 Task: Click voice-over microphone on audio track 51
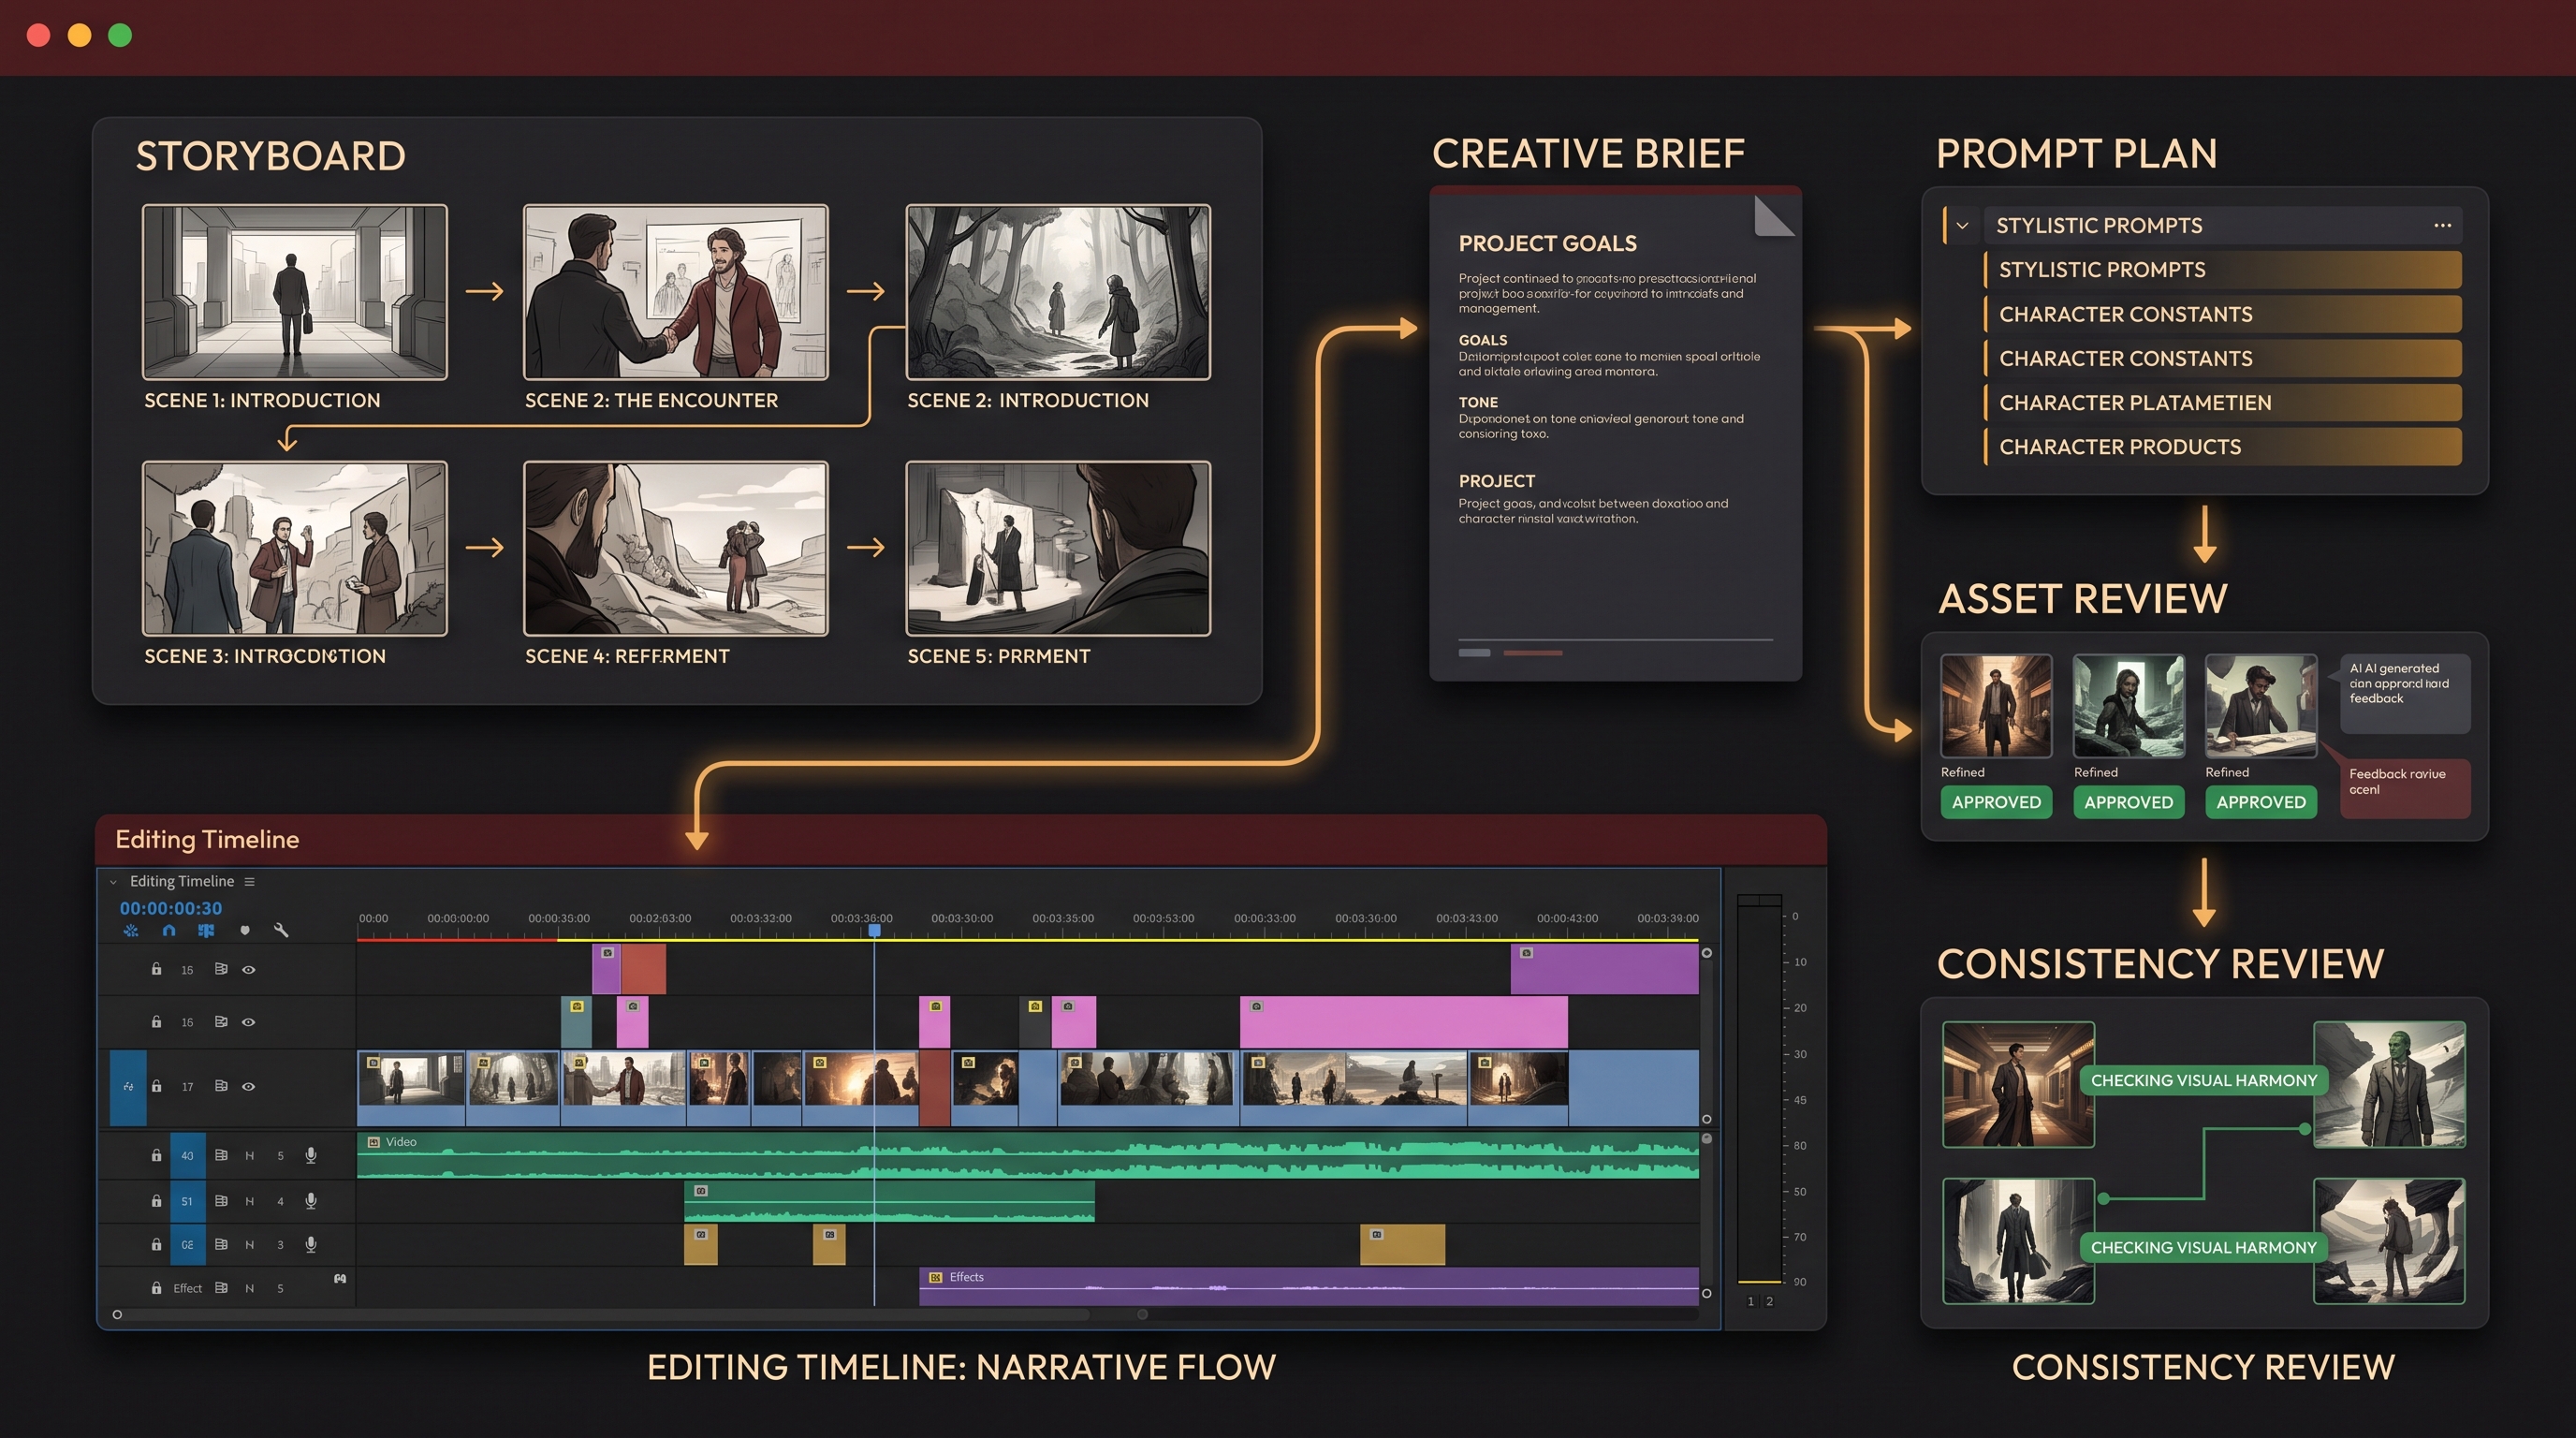311,1200
